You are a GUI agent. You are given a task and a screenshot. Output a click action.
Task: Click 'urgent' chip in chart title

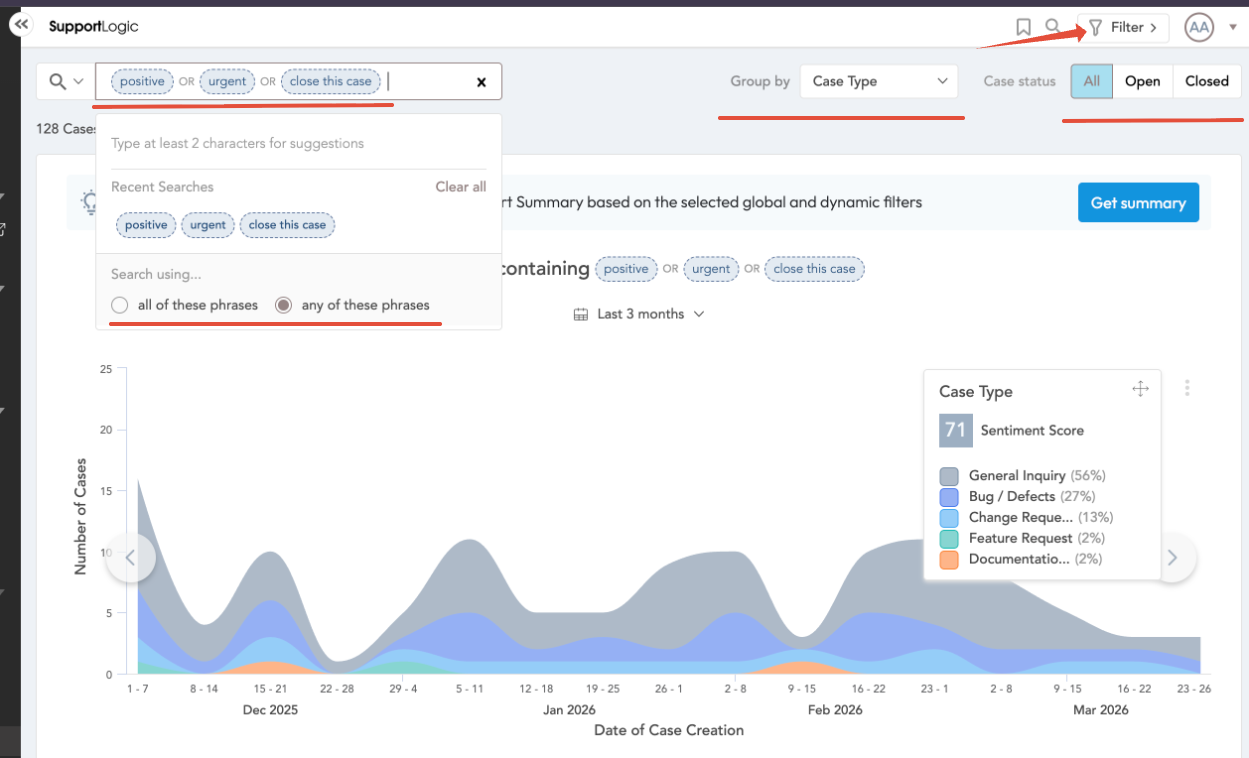click(711, 269)
